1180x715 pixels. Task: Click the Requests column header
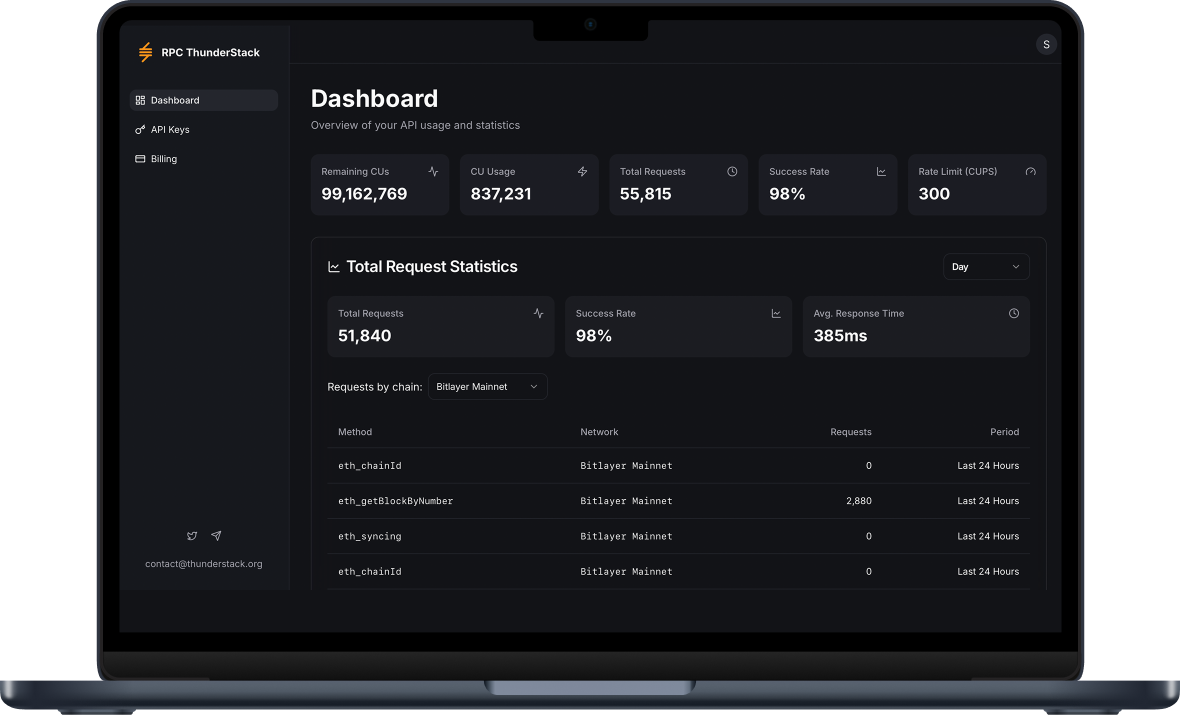pos(850,432)
